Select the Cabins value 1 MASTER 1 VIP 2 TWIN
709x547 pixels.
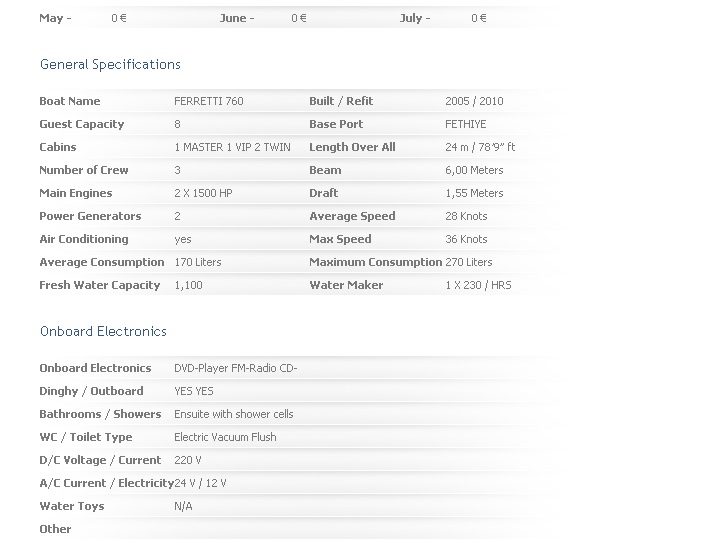[232, 147]
